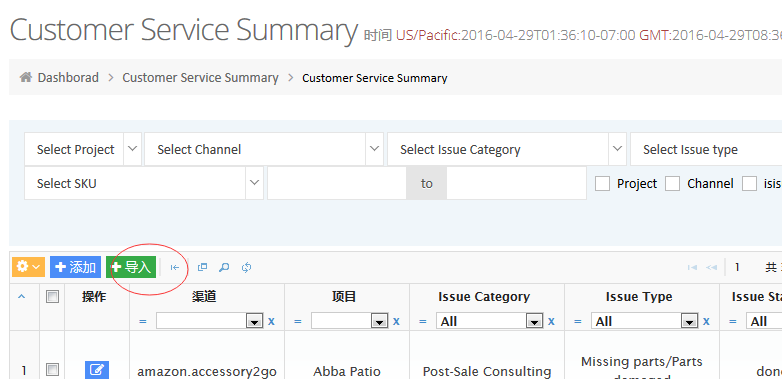Click the amazon.accessory2go cell

207,372
